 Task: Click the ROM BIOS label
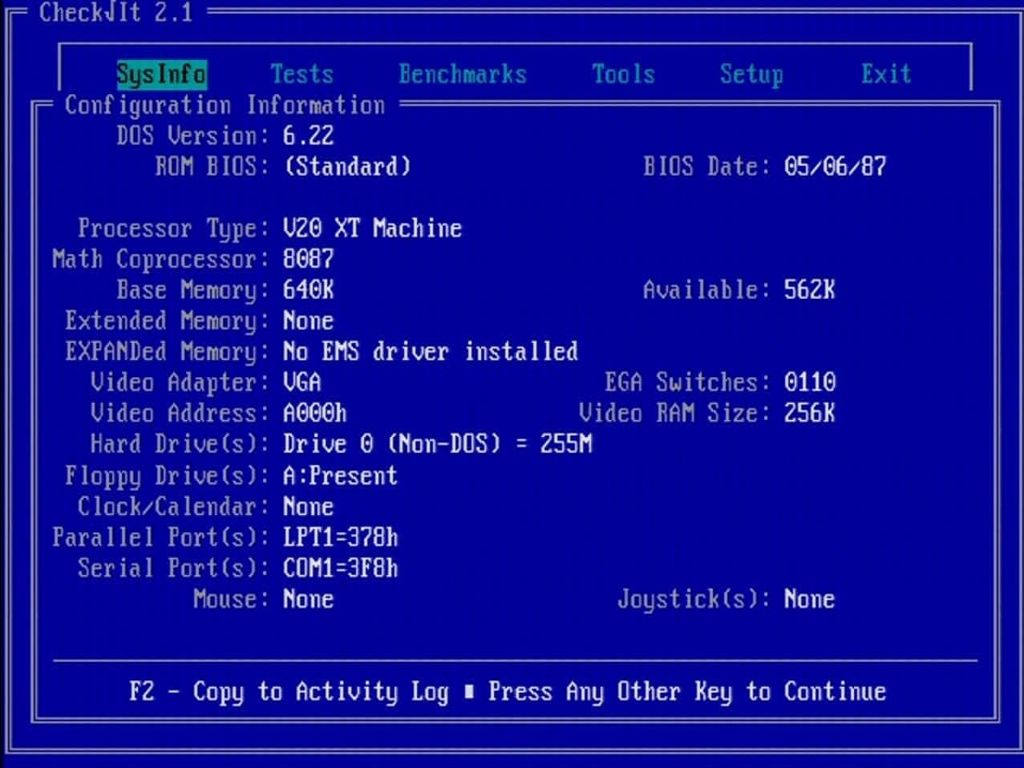click(x=212, y=167)
